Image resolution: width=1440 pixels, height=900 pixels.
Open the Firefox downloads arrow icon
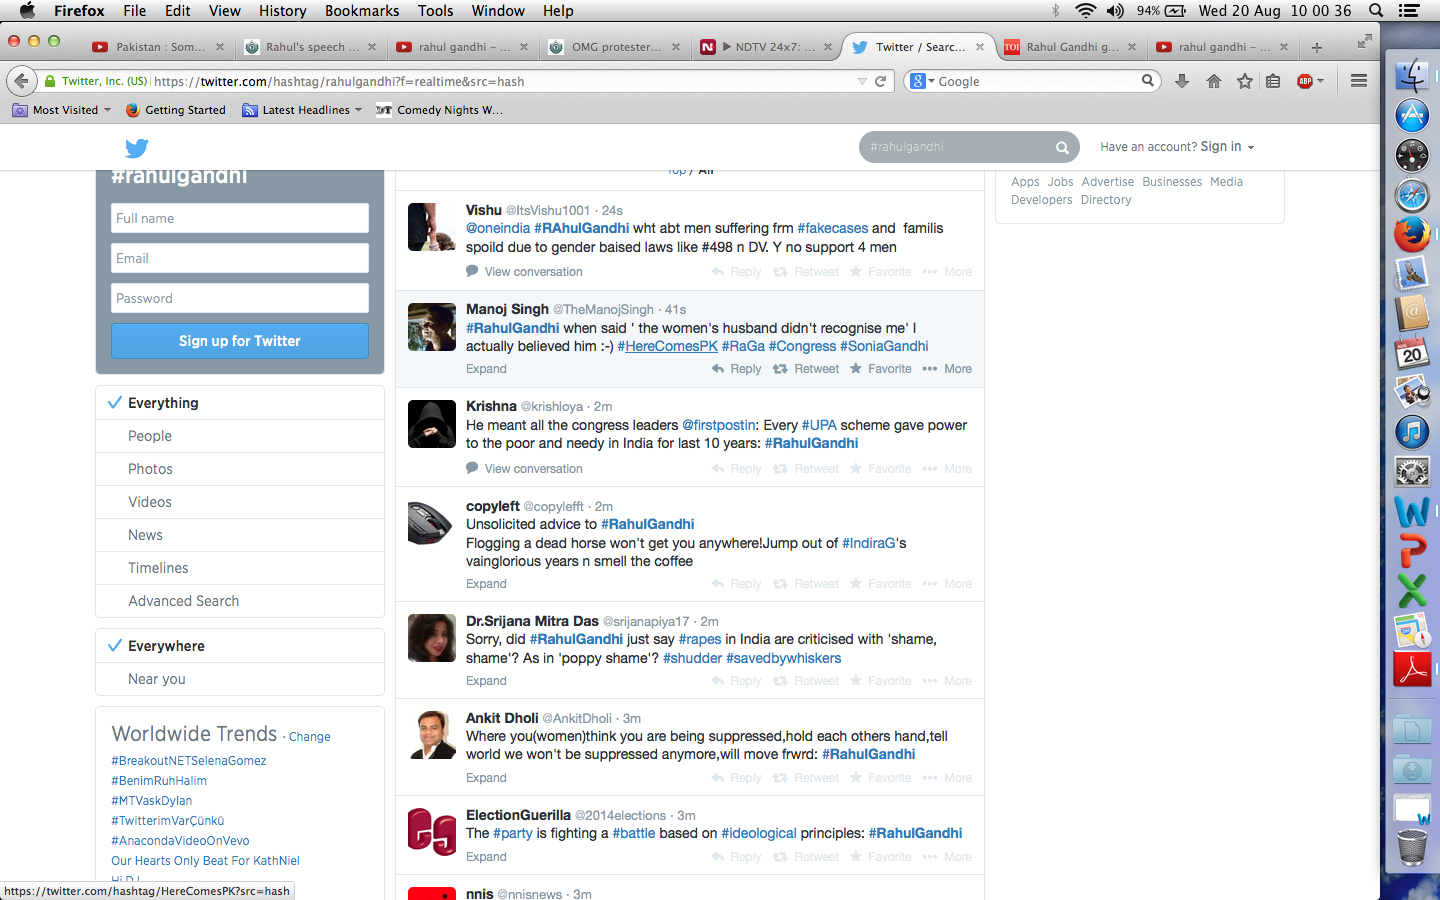click(x=1182, y=81)
